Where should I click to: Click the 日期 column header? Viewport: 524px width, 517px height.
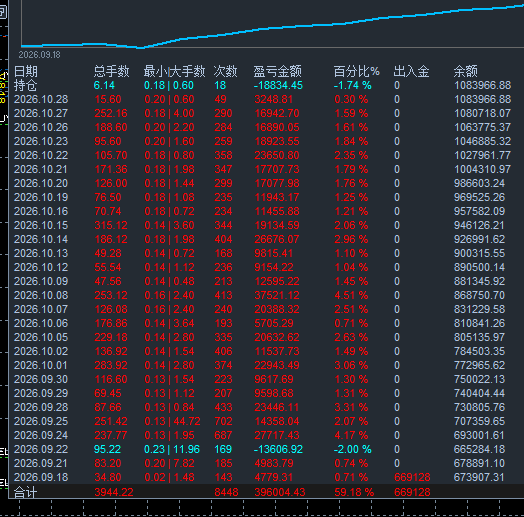click(x=26, y=71)
